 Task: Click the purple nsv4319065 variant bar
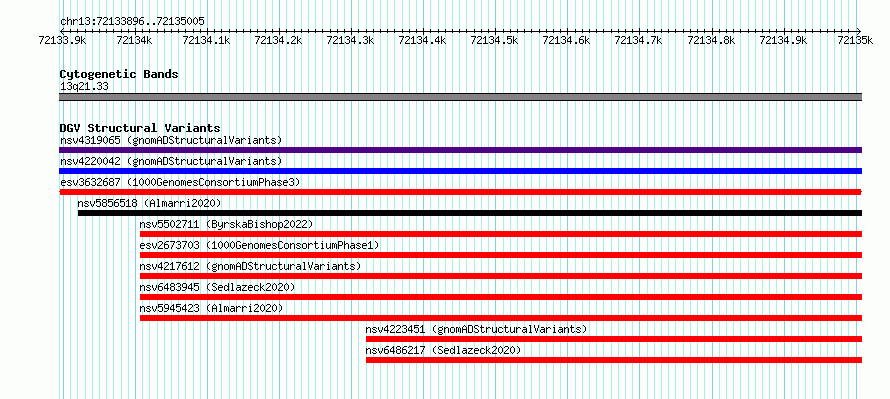(460, 150)
